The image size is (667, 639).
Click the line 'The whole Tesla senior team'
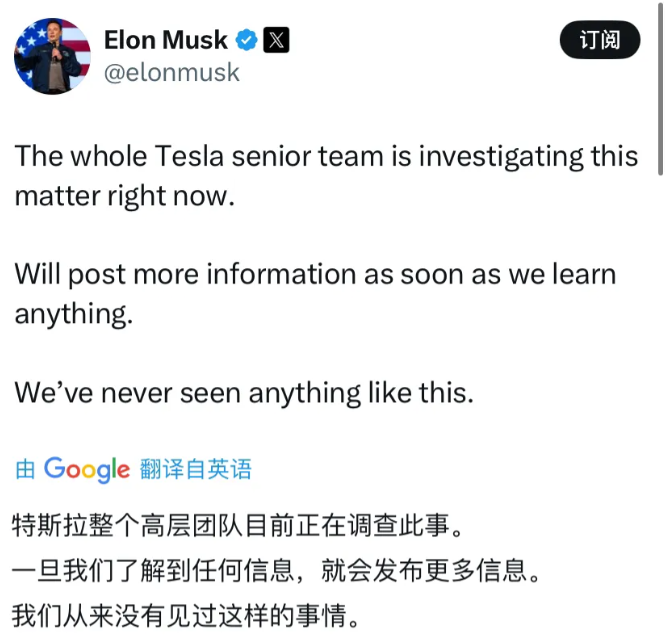326,157
